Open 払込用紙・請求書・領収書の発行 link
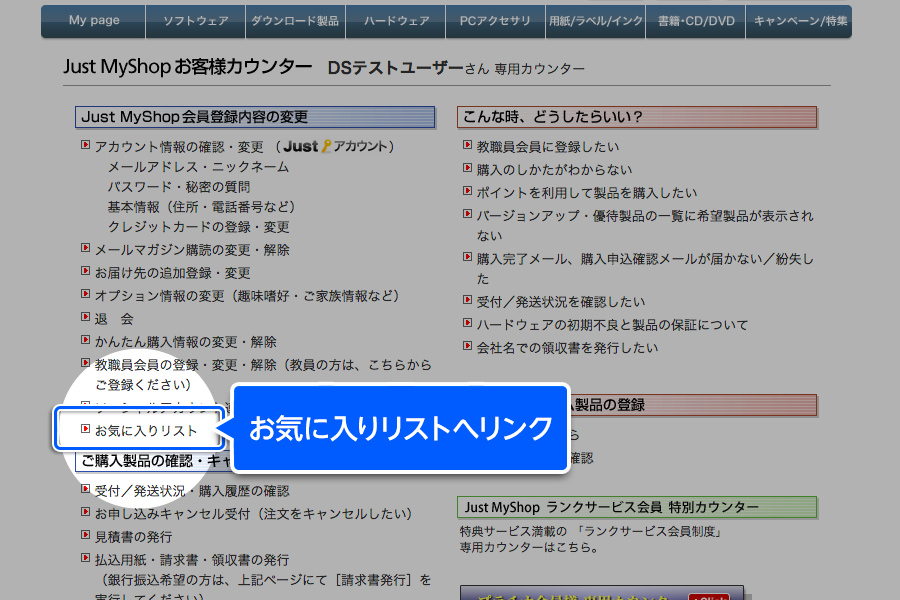 coord(192,560)
